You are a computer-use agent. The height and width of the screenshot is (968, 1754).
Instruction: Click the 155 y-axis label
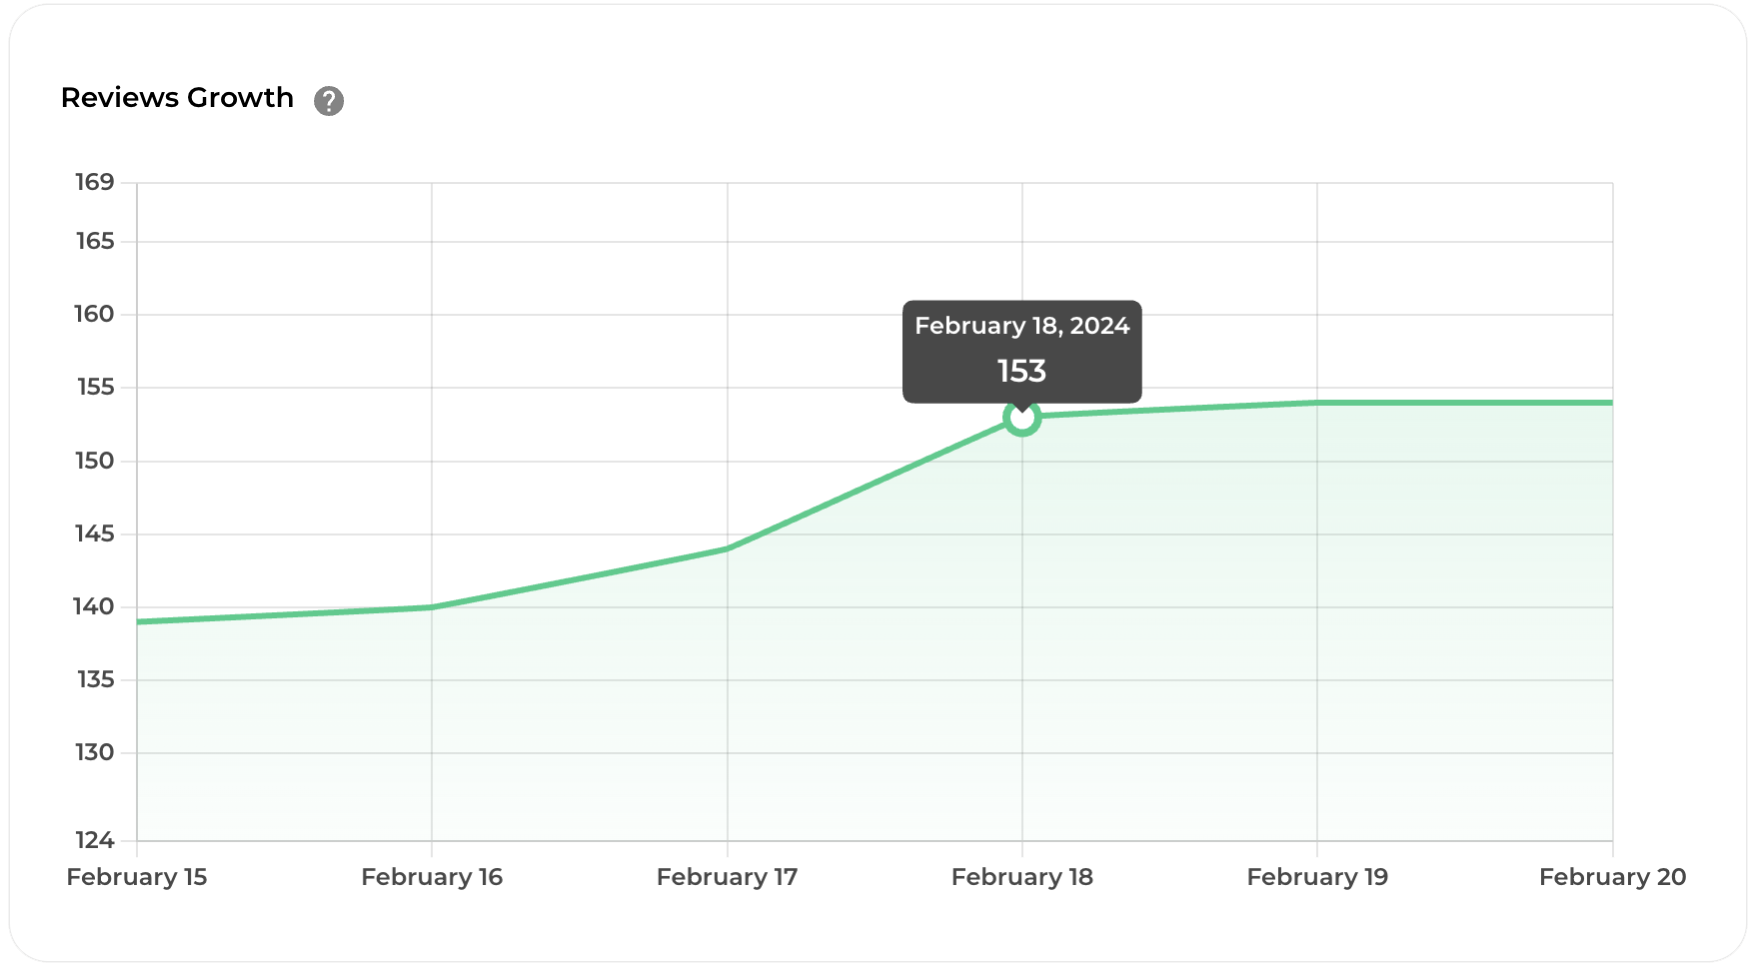click(95, 387)
